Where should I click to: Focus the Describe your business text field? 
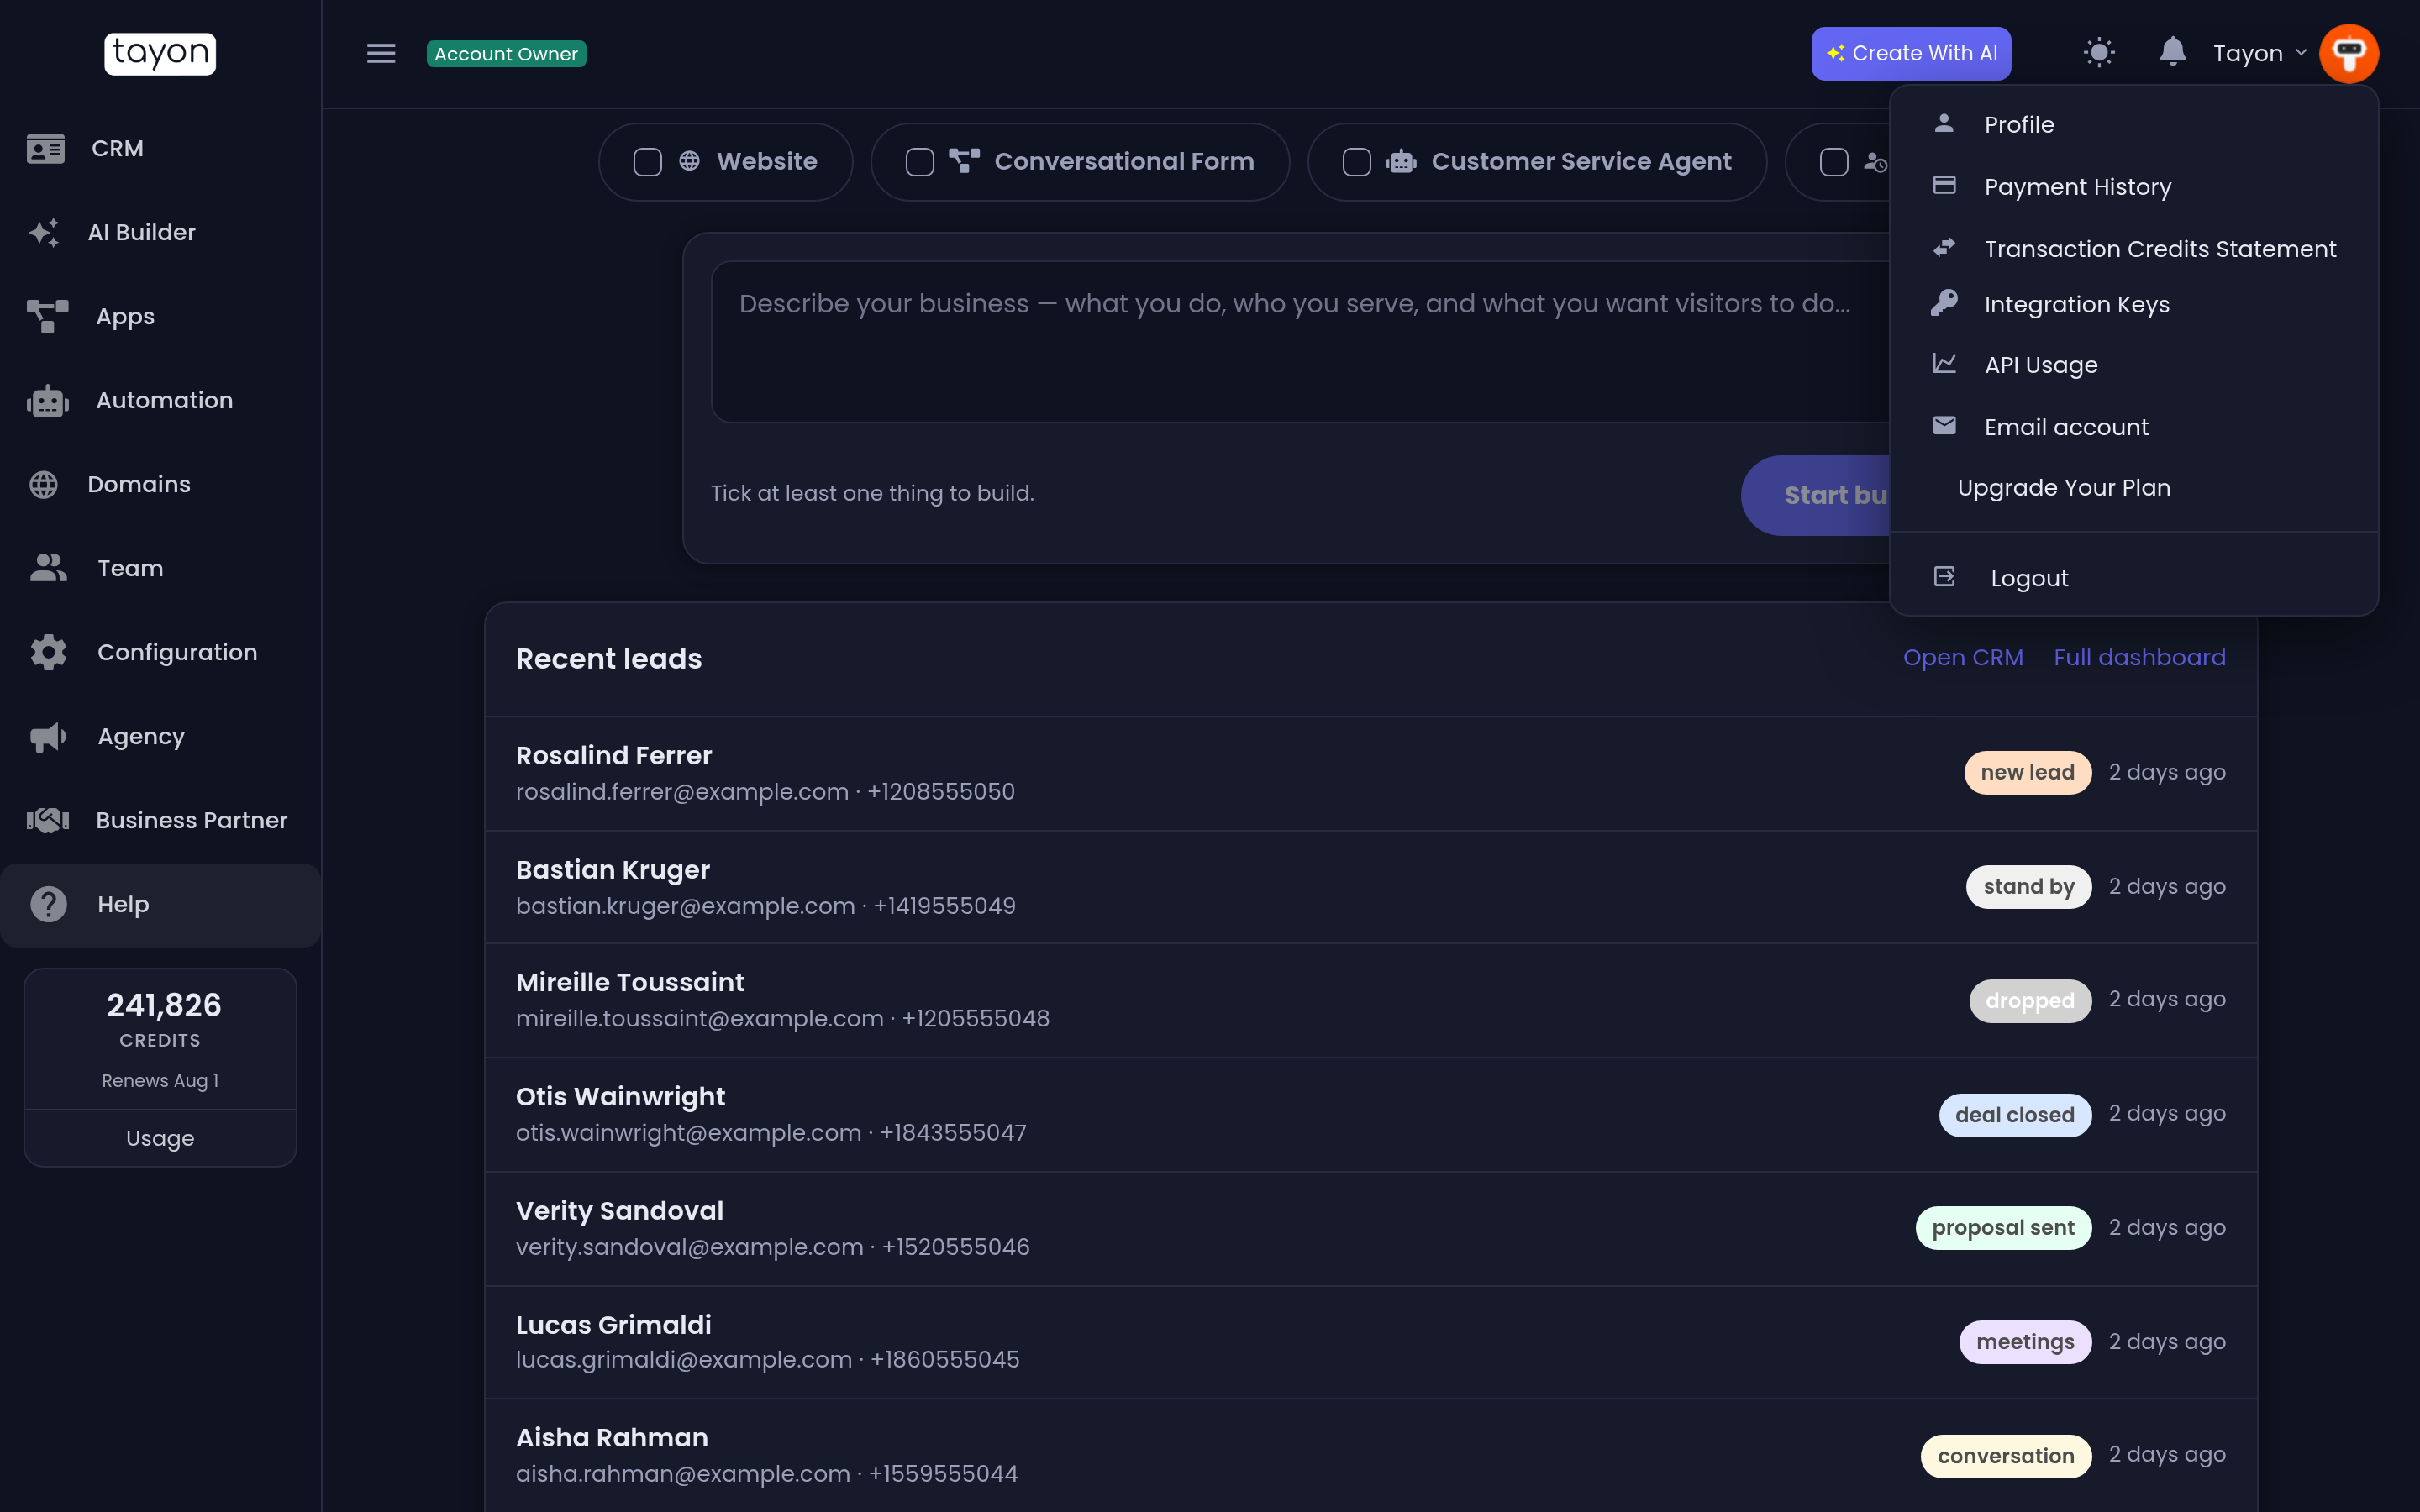click(1300, 342)
